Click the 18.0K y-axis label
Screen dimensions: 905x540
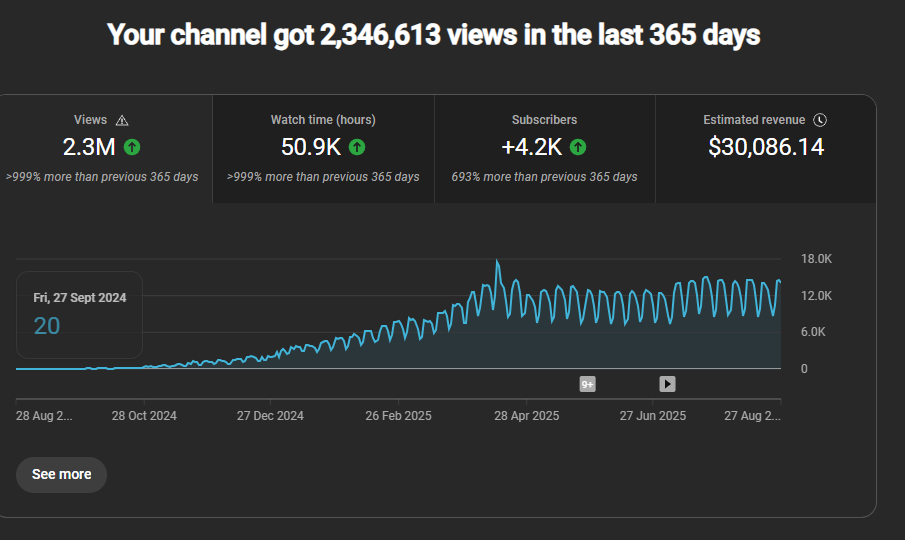tap(816, 259)
